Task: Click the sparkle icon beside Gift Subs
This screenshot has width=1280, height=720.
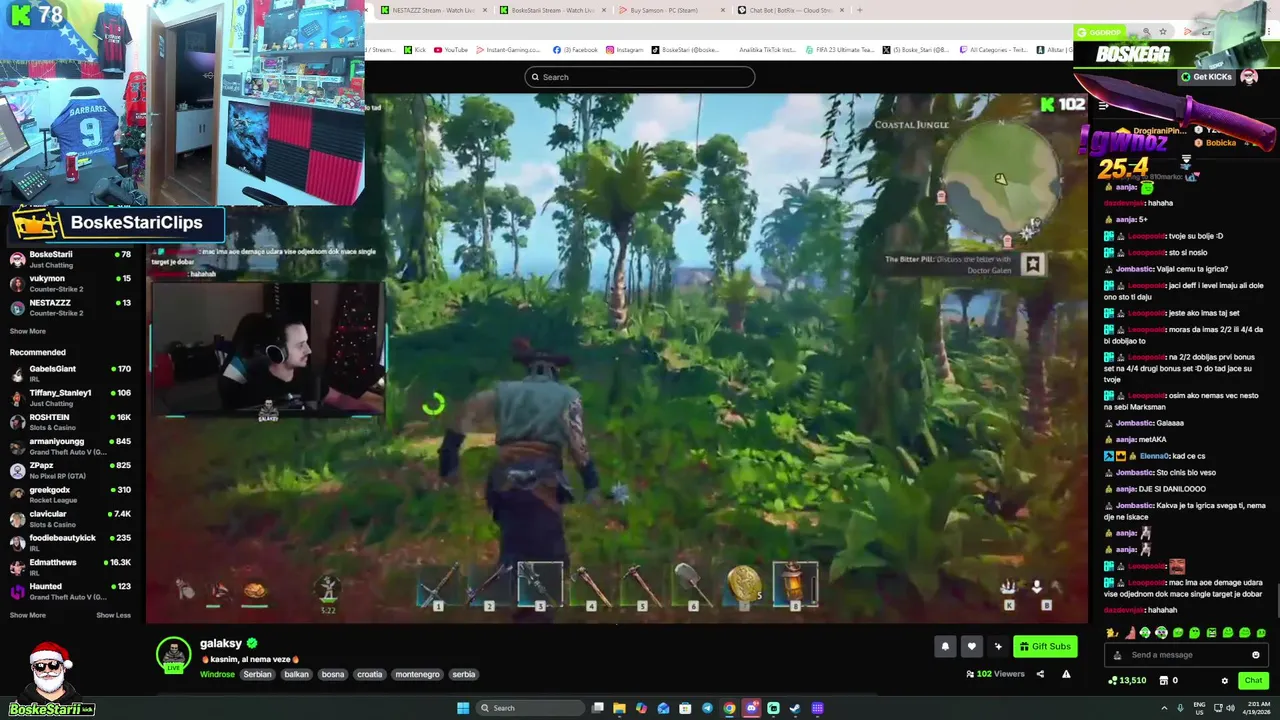Action: tap(998, 646)
